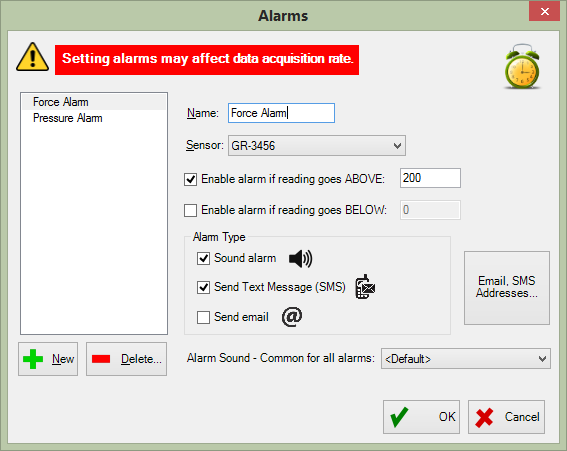Select Pressure Alarm in the alarm list

(x=94, y=118)
